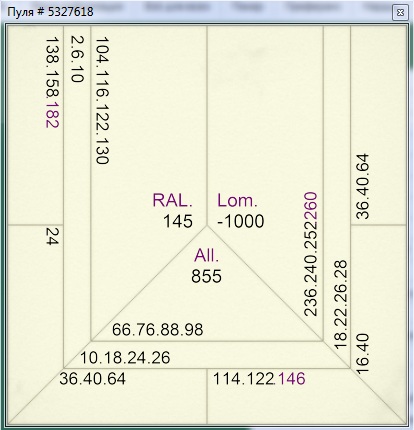
Task: Click the vertical 138.158.182 column
Action: 52,82
